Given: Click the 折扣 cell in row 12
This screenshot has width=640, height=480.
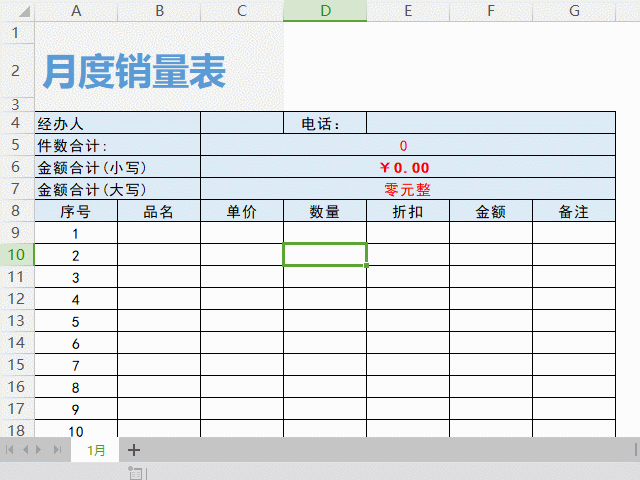Looking at the screenshot, I should pos(408,299).
